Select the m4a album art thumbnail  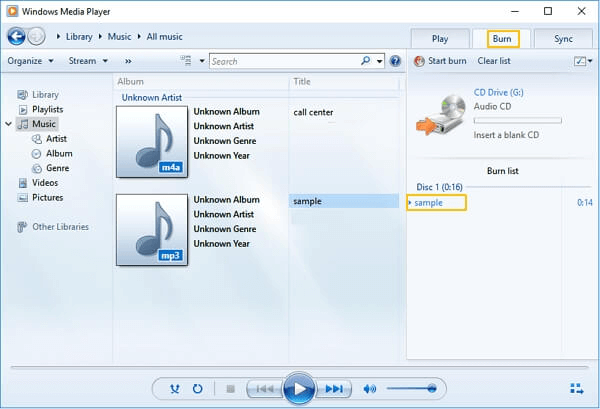coord(152,142)
